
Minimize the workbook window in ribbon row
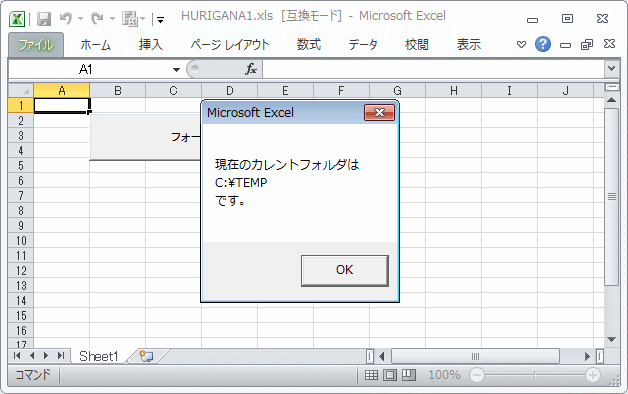565,45
